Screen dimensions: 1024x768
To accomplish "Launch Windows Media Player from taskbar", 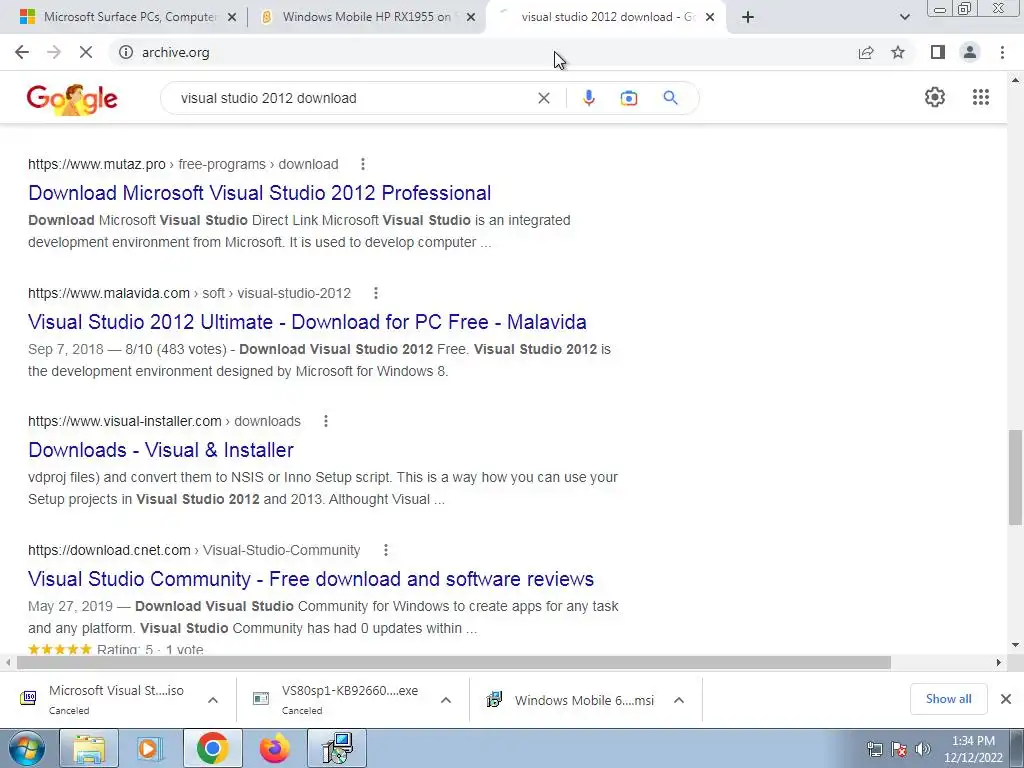I will pos(150,748).
